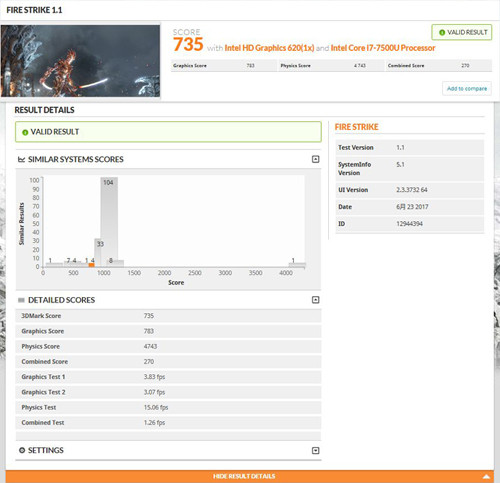This screenshot has height=483, width=500.
Task: Click the Graphics Score summary cell
Action: 224,66
